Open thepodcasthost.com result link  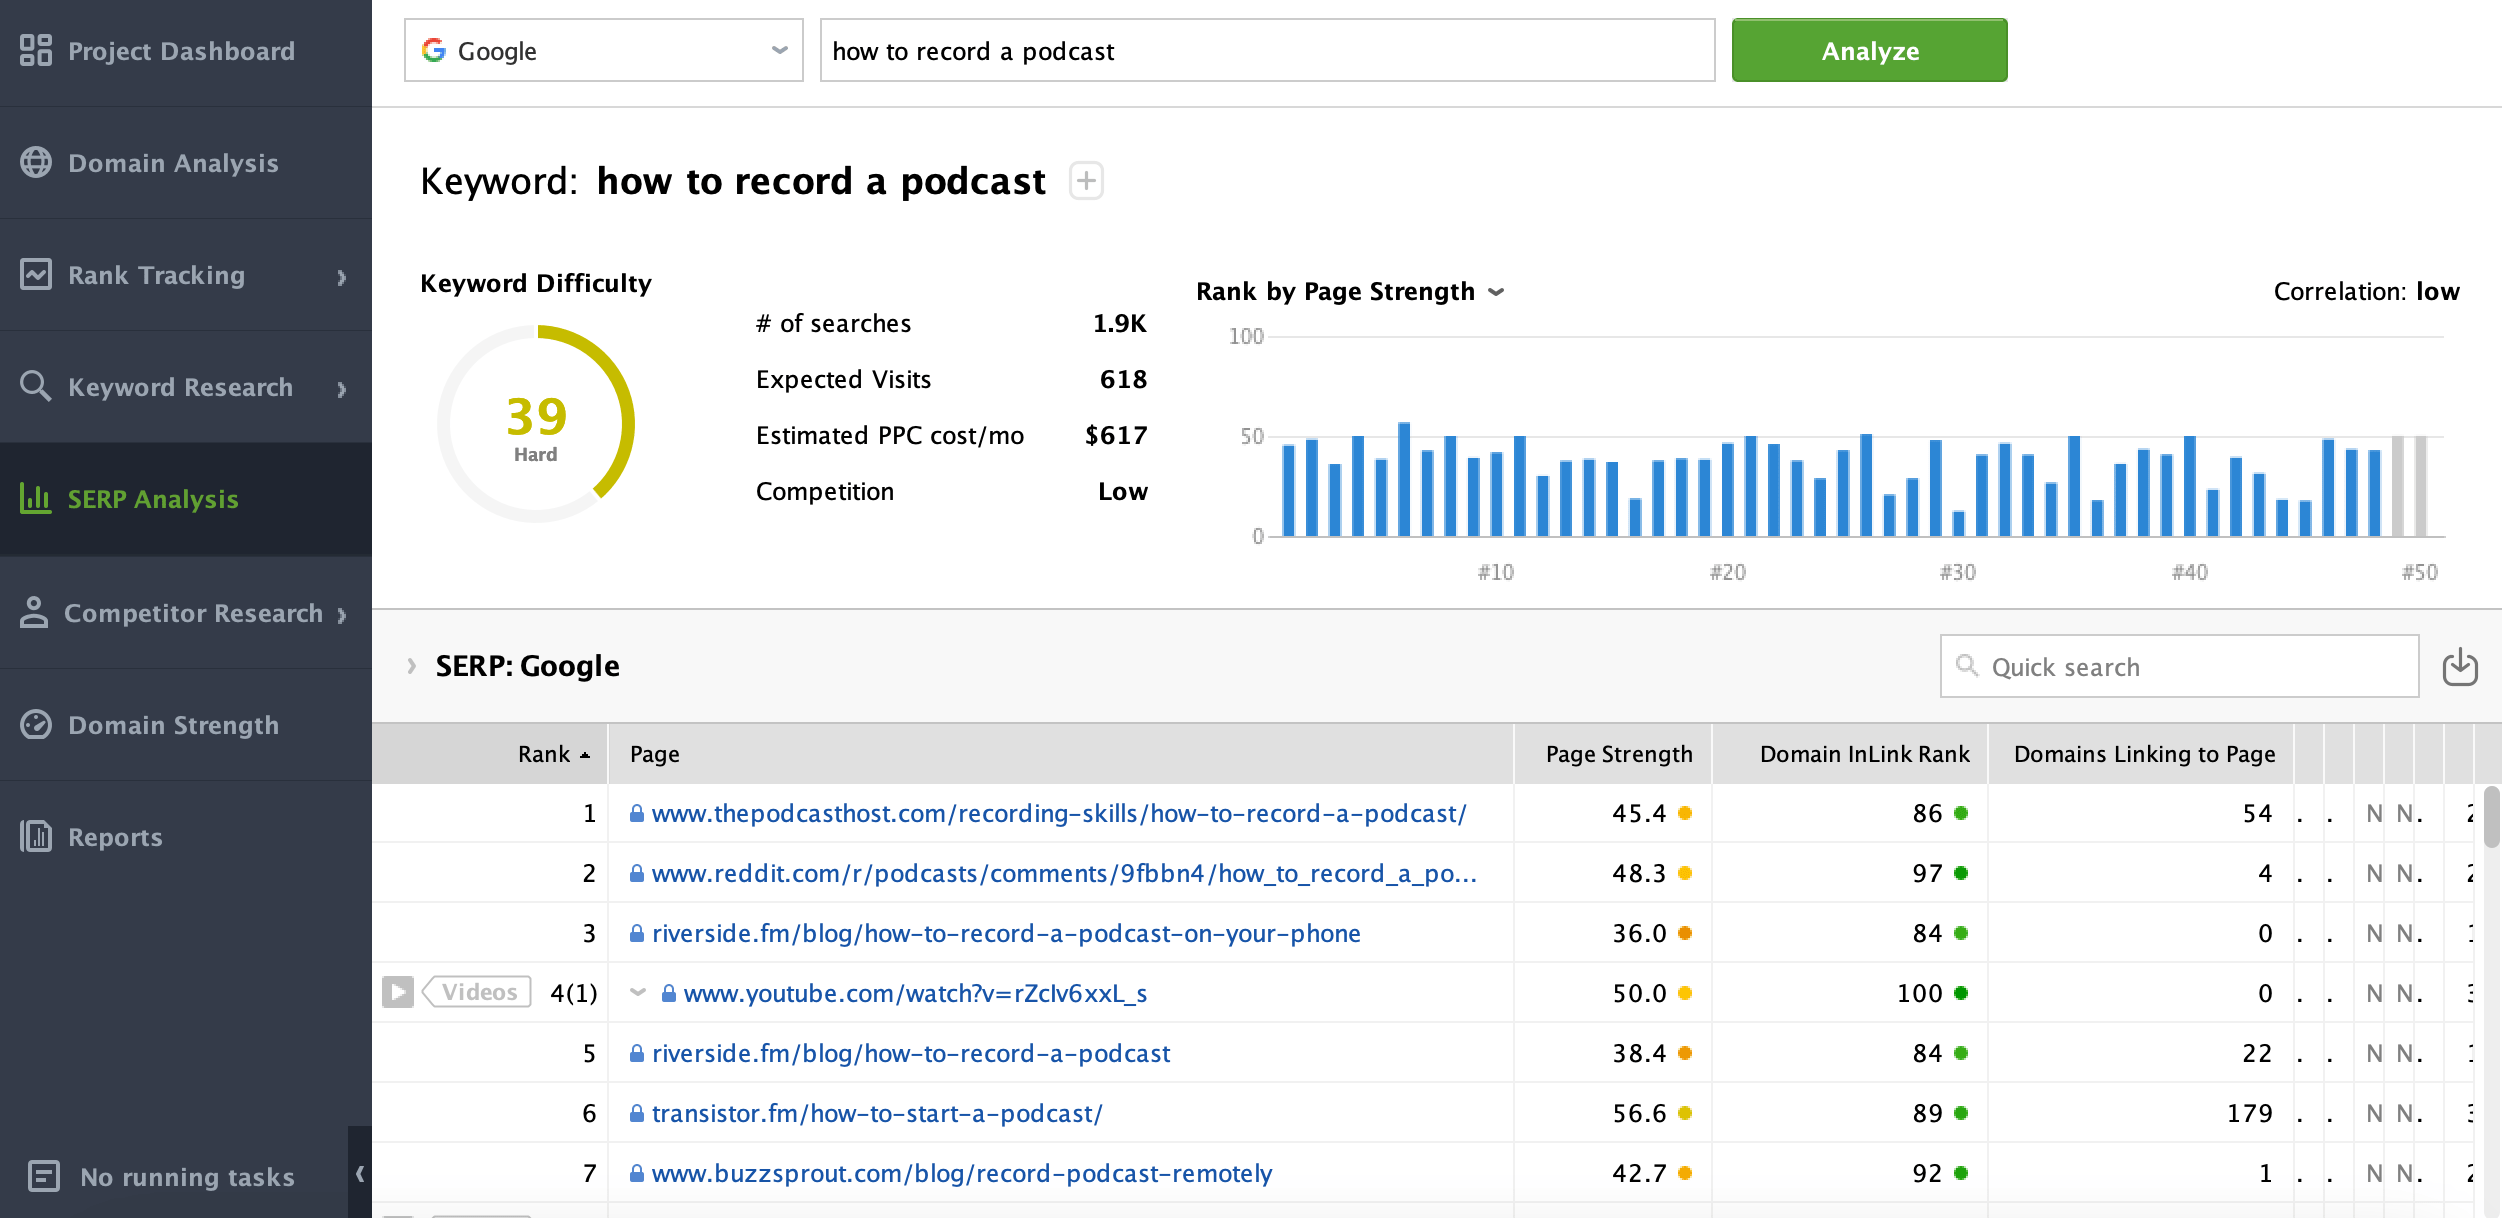(1059, 813)
